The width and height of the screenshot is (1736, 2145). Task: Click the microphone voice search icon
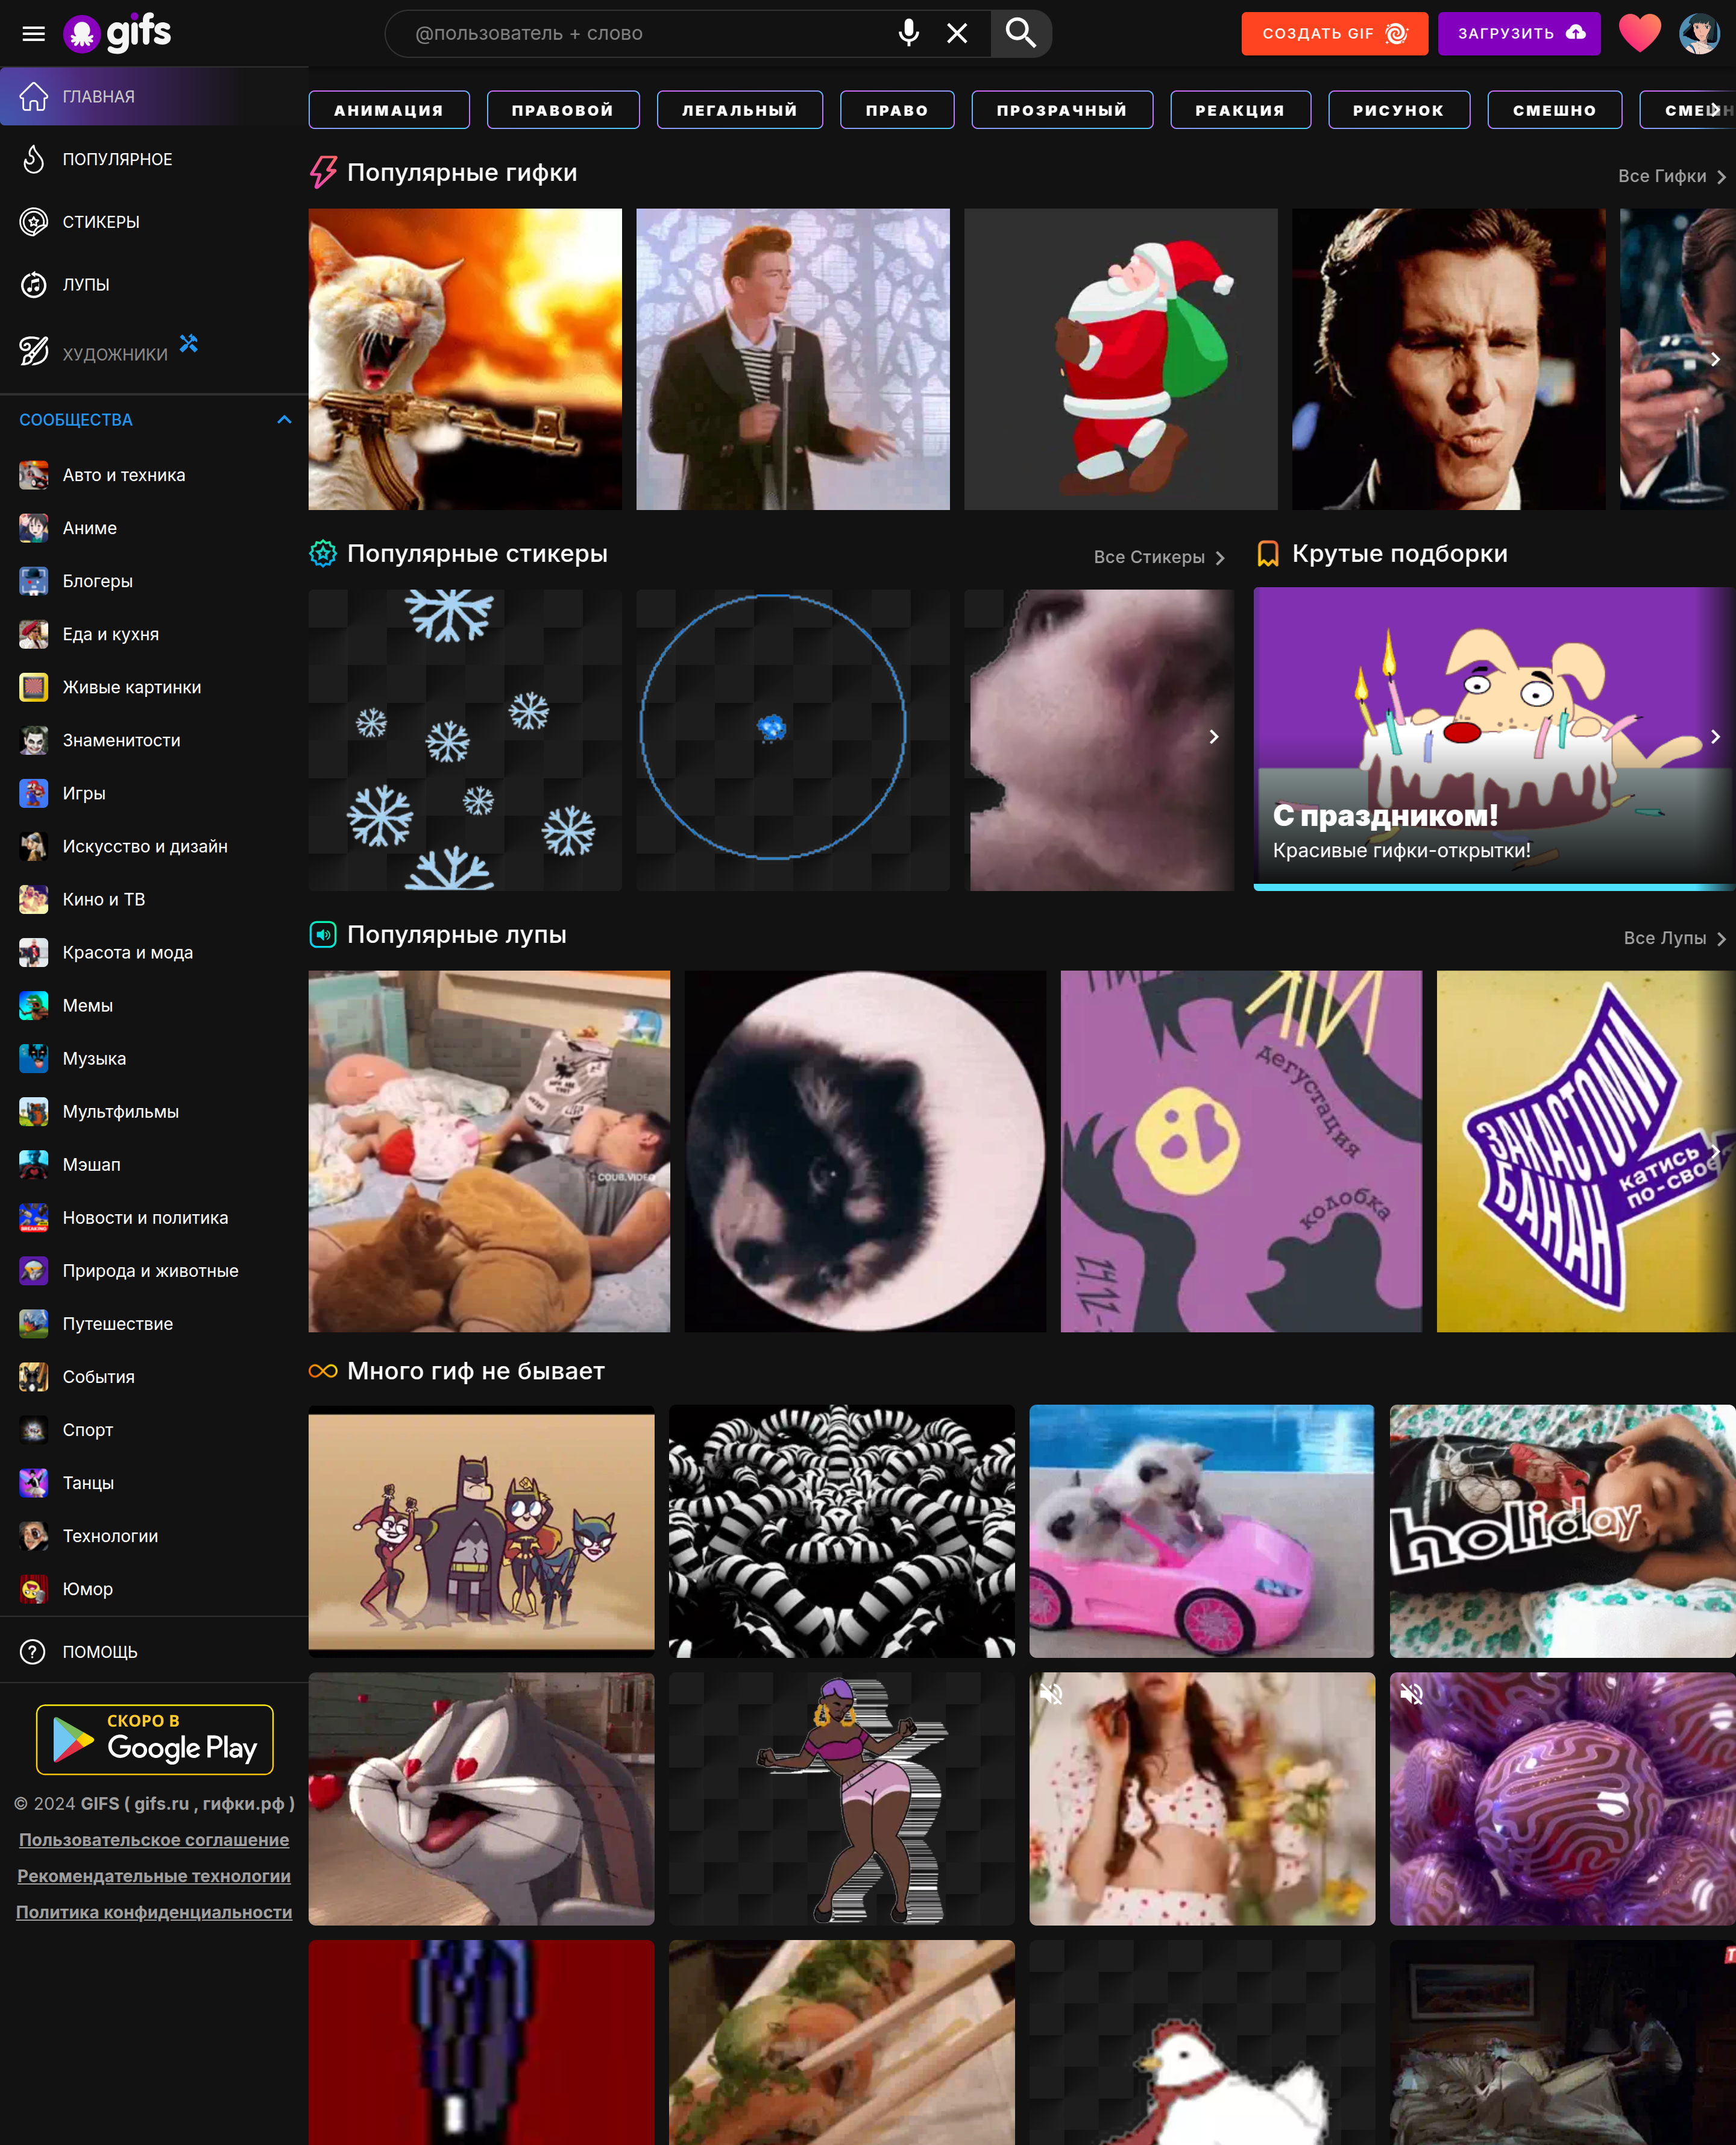pos(908,33)
